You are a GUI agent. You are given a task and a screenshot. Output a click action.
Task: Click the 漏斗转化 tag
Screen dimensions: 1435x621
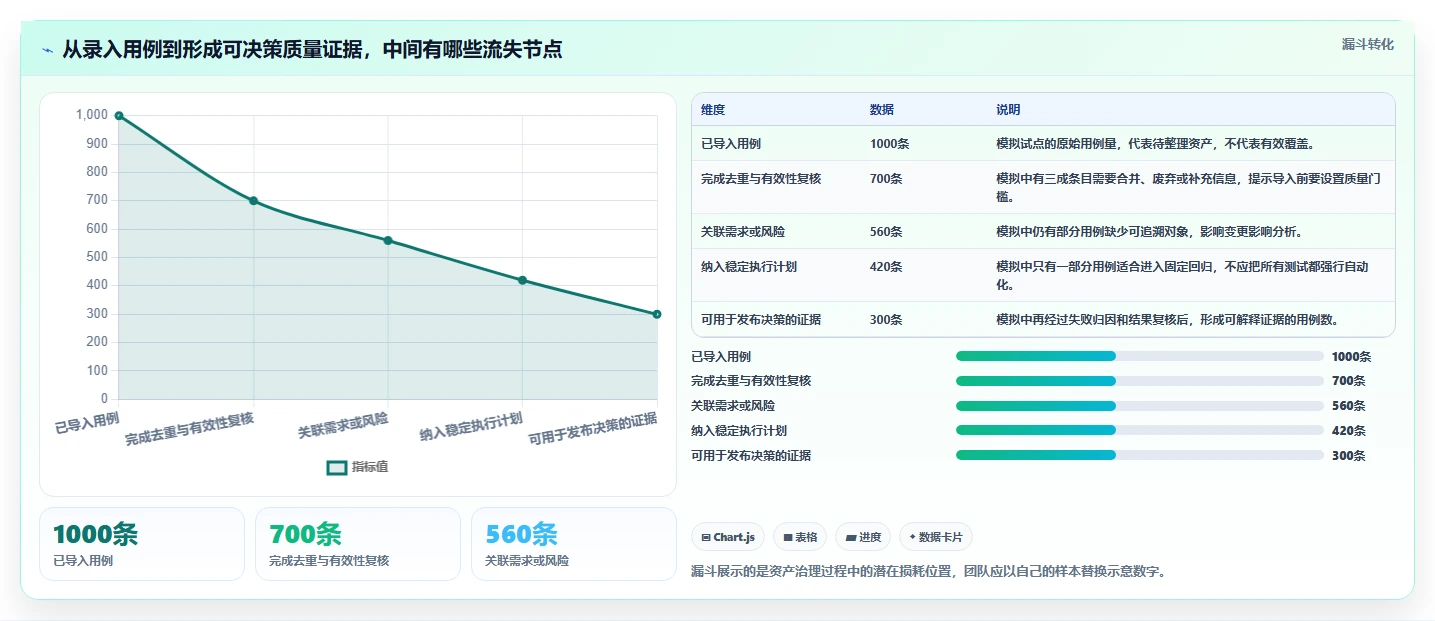coord(1367,44)
